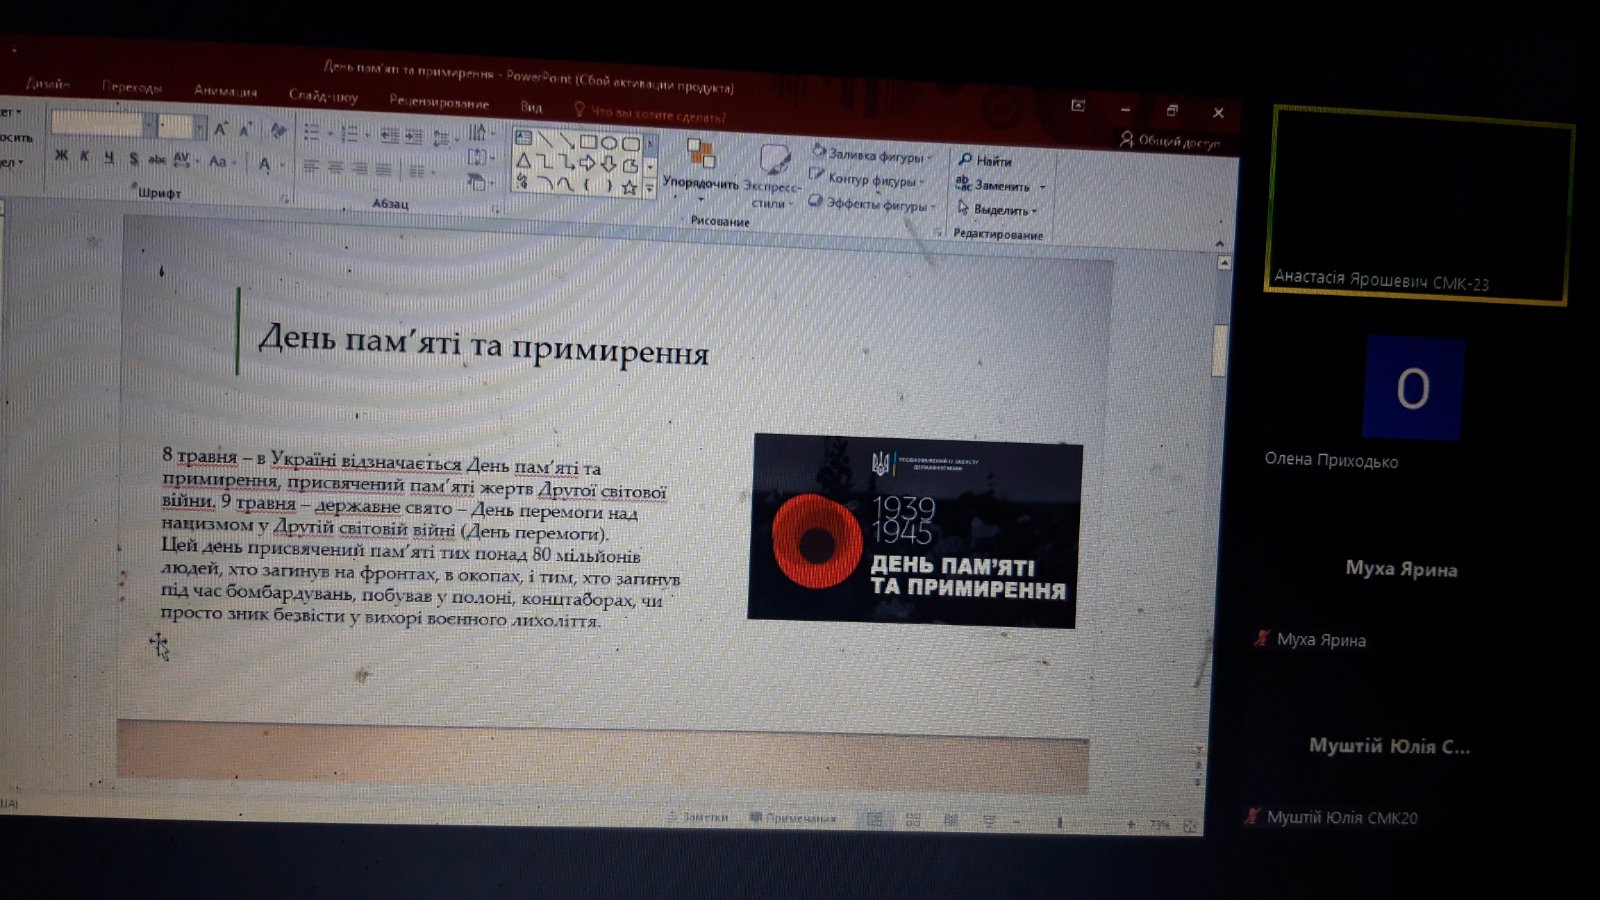
Task: Clear all formatting eraser icon
Action: pyautogui.click(x=279, y=131)
